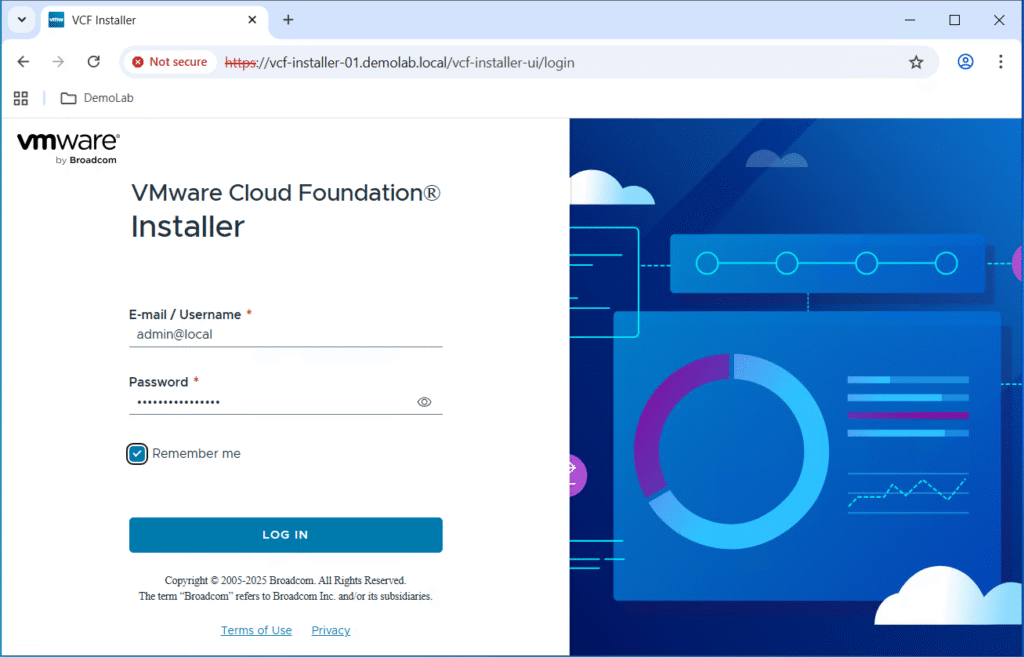Click the Not secure warning badge
Viewport: 1024px width, 657px height.
(169, 62)
